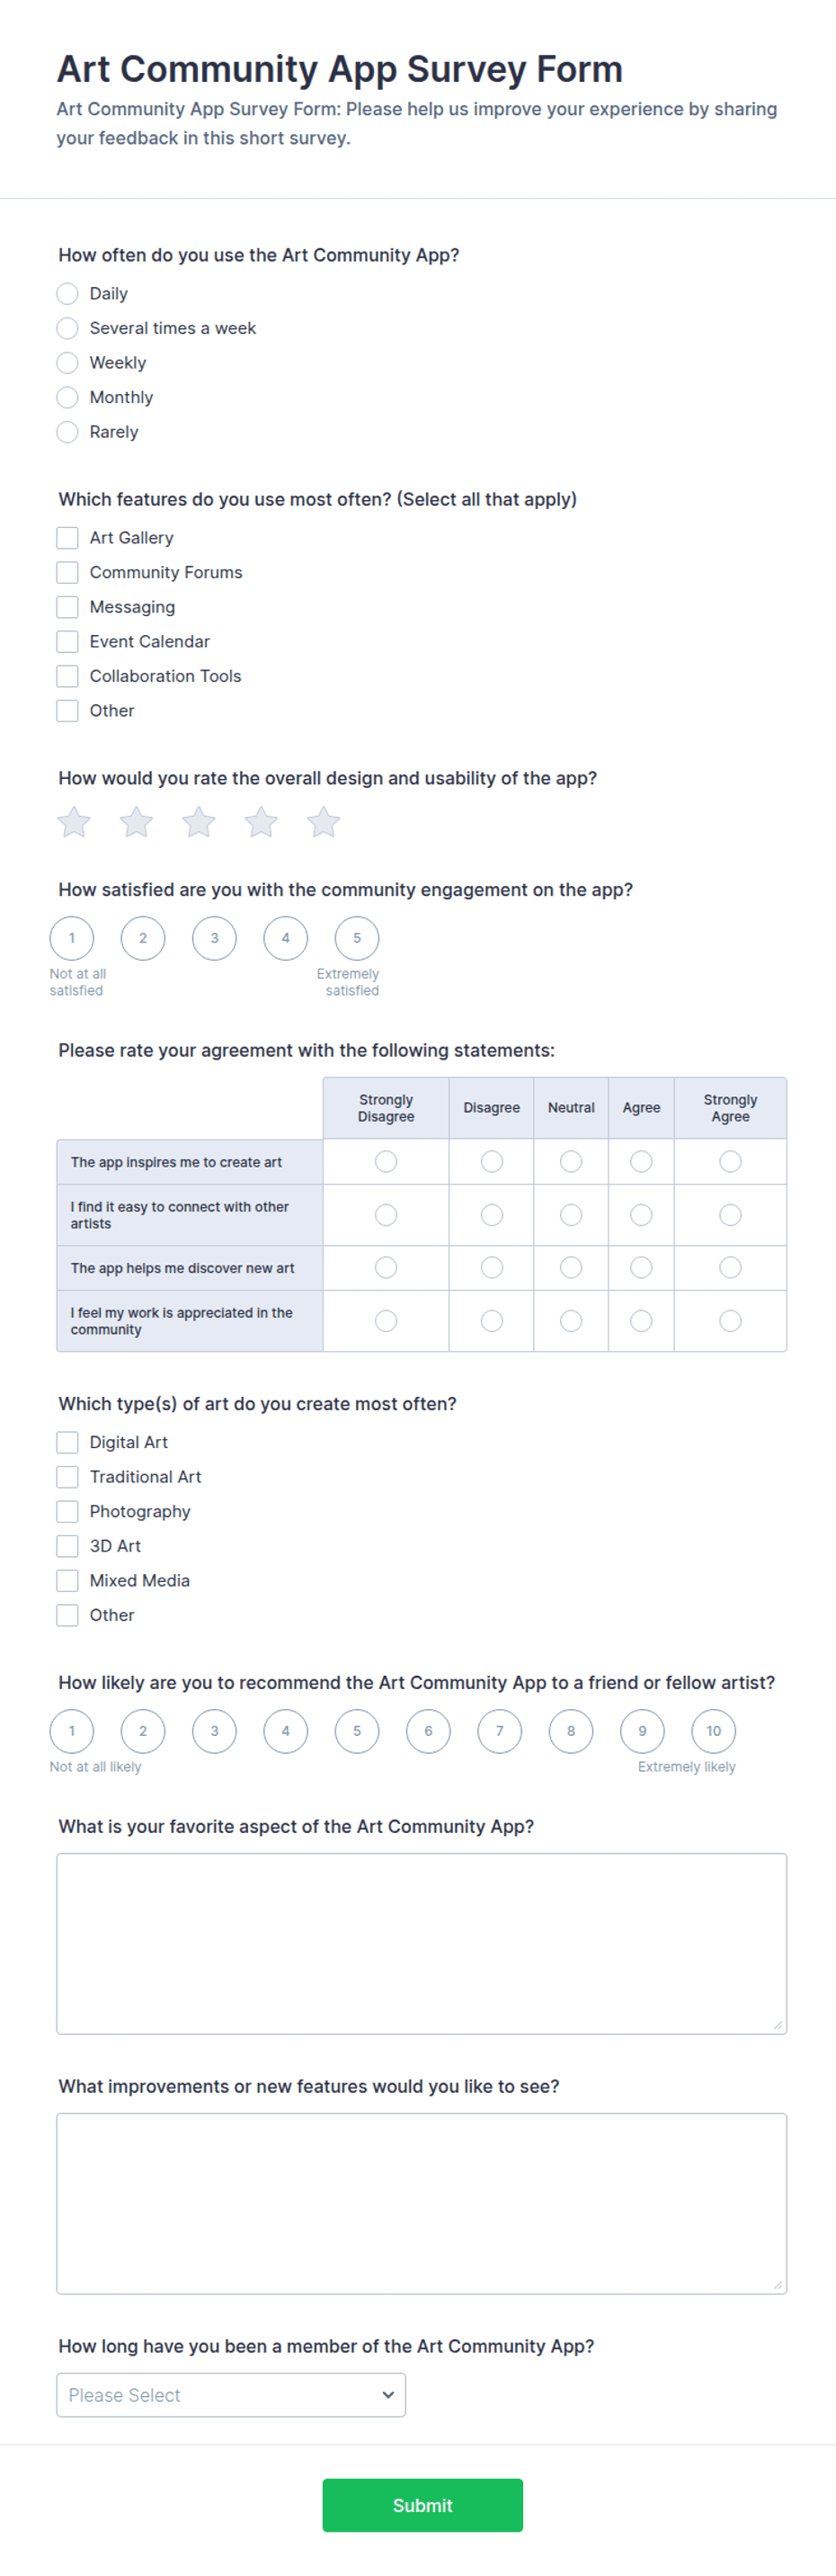The height and width of the screenshot is (2576, 836).
Task: Rate design with the first star
Action: click(74, 822)
